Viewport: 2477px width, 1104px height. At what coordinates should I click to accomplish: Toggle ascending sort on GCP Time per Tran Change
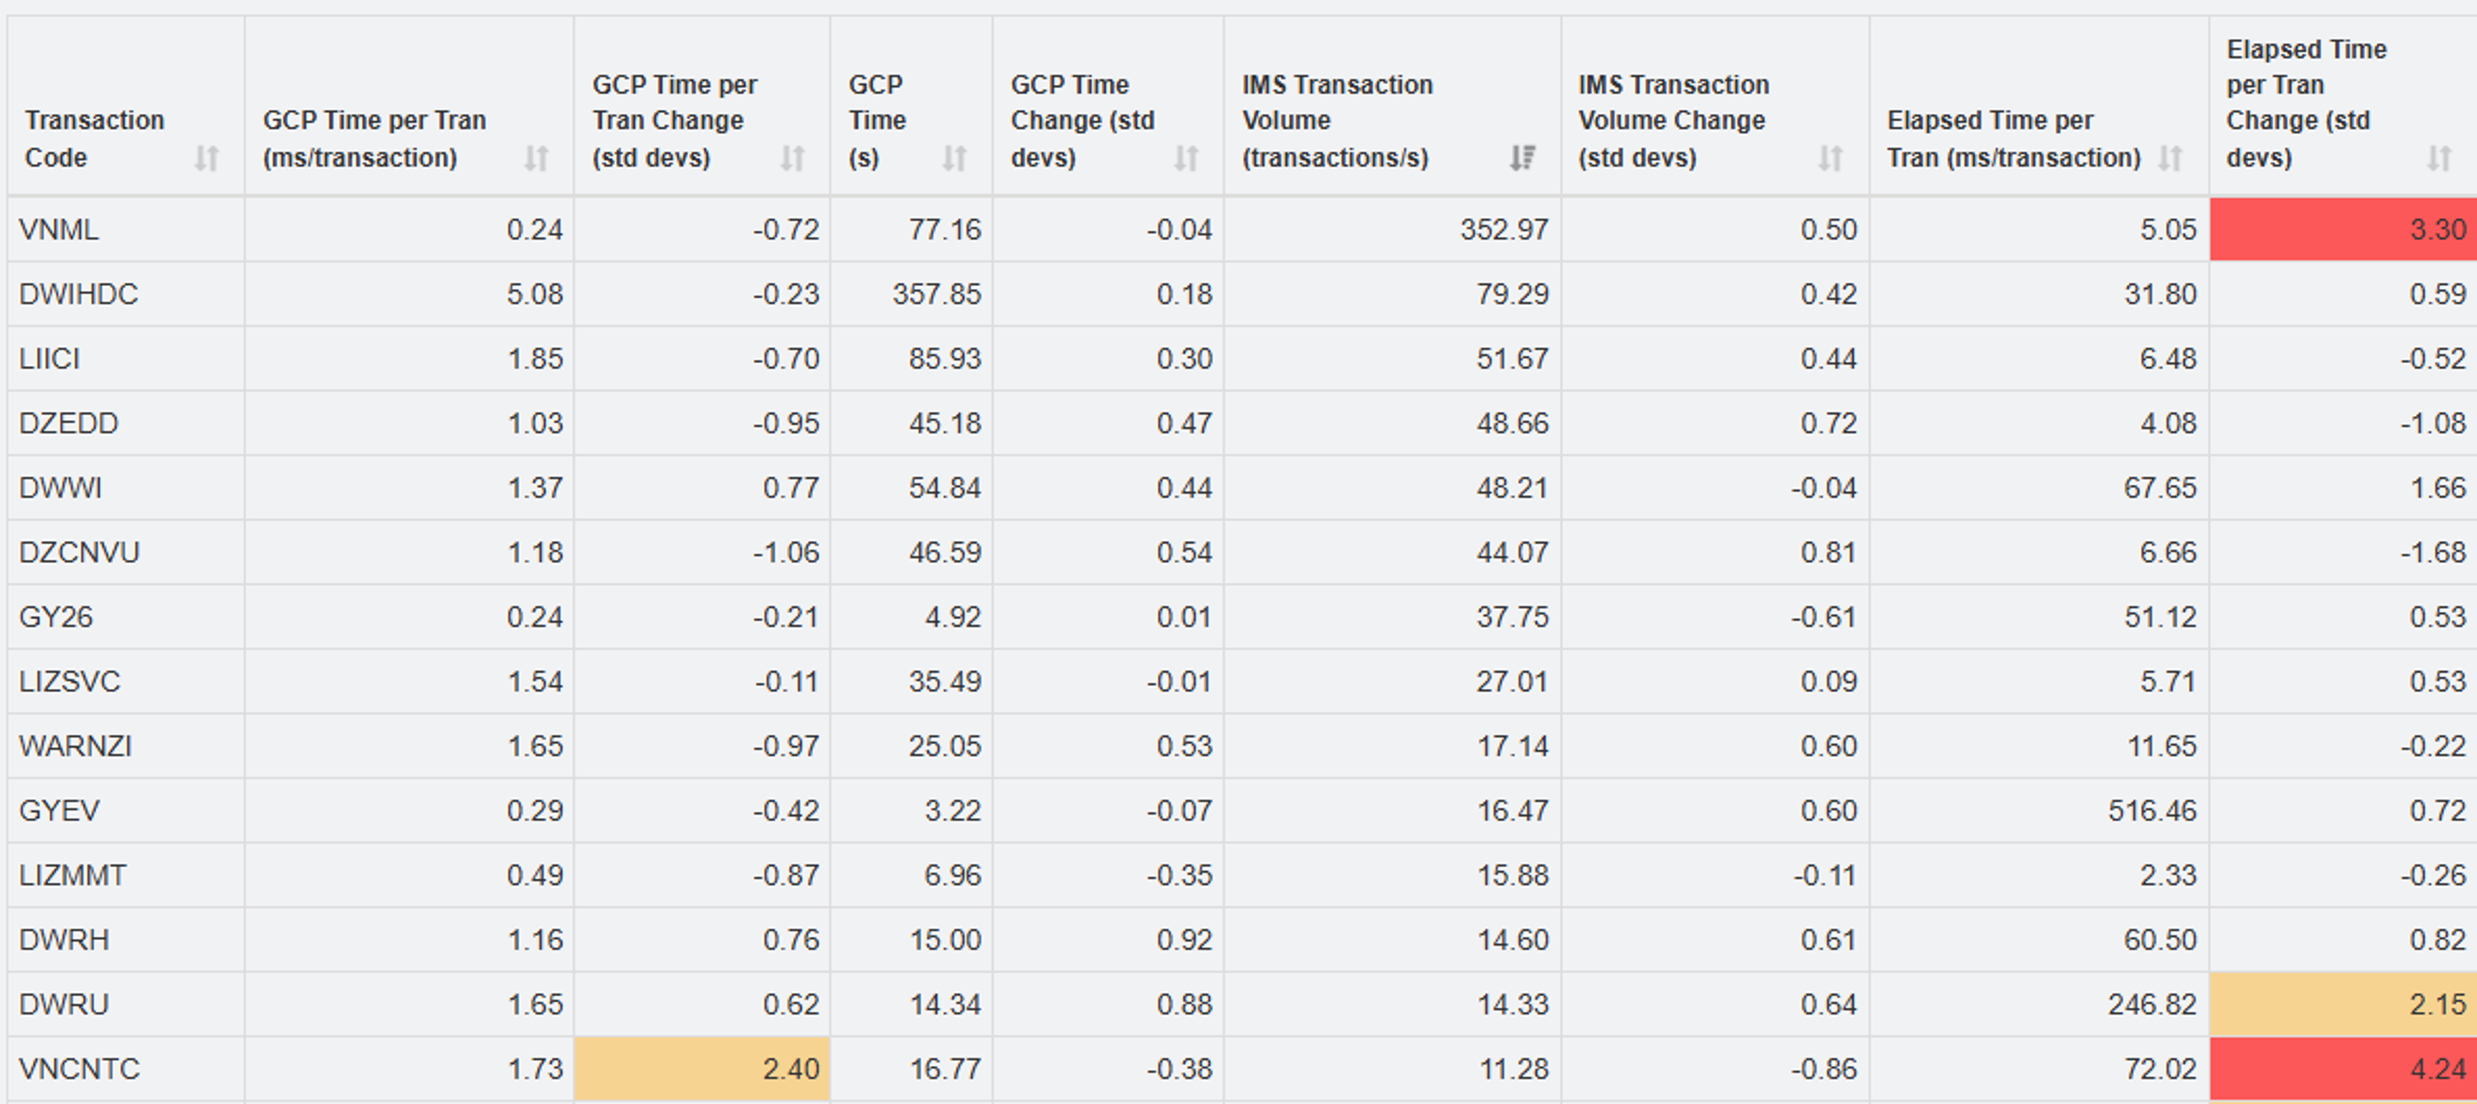792,157
